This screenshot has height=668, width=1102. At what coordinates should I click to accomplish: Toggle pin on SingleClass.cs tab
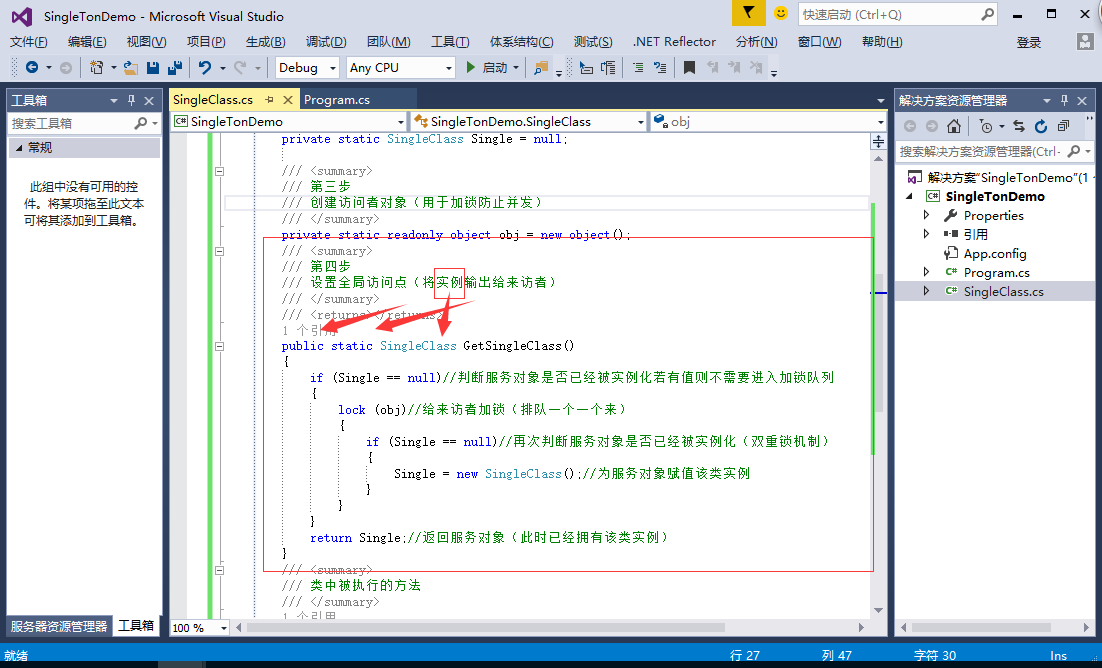pyautogui.click(x=269, y=100)
